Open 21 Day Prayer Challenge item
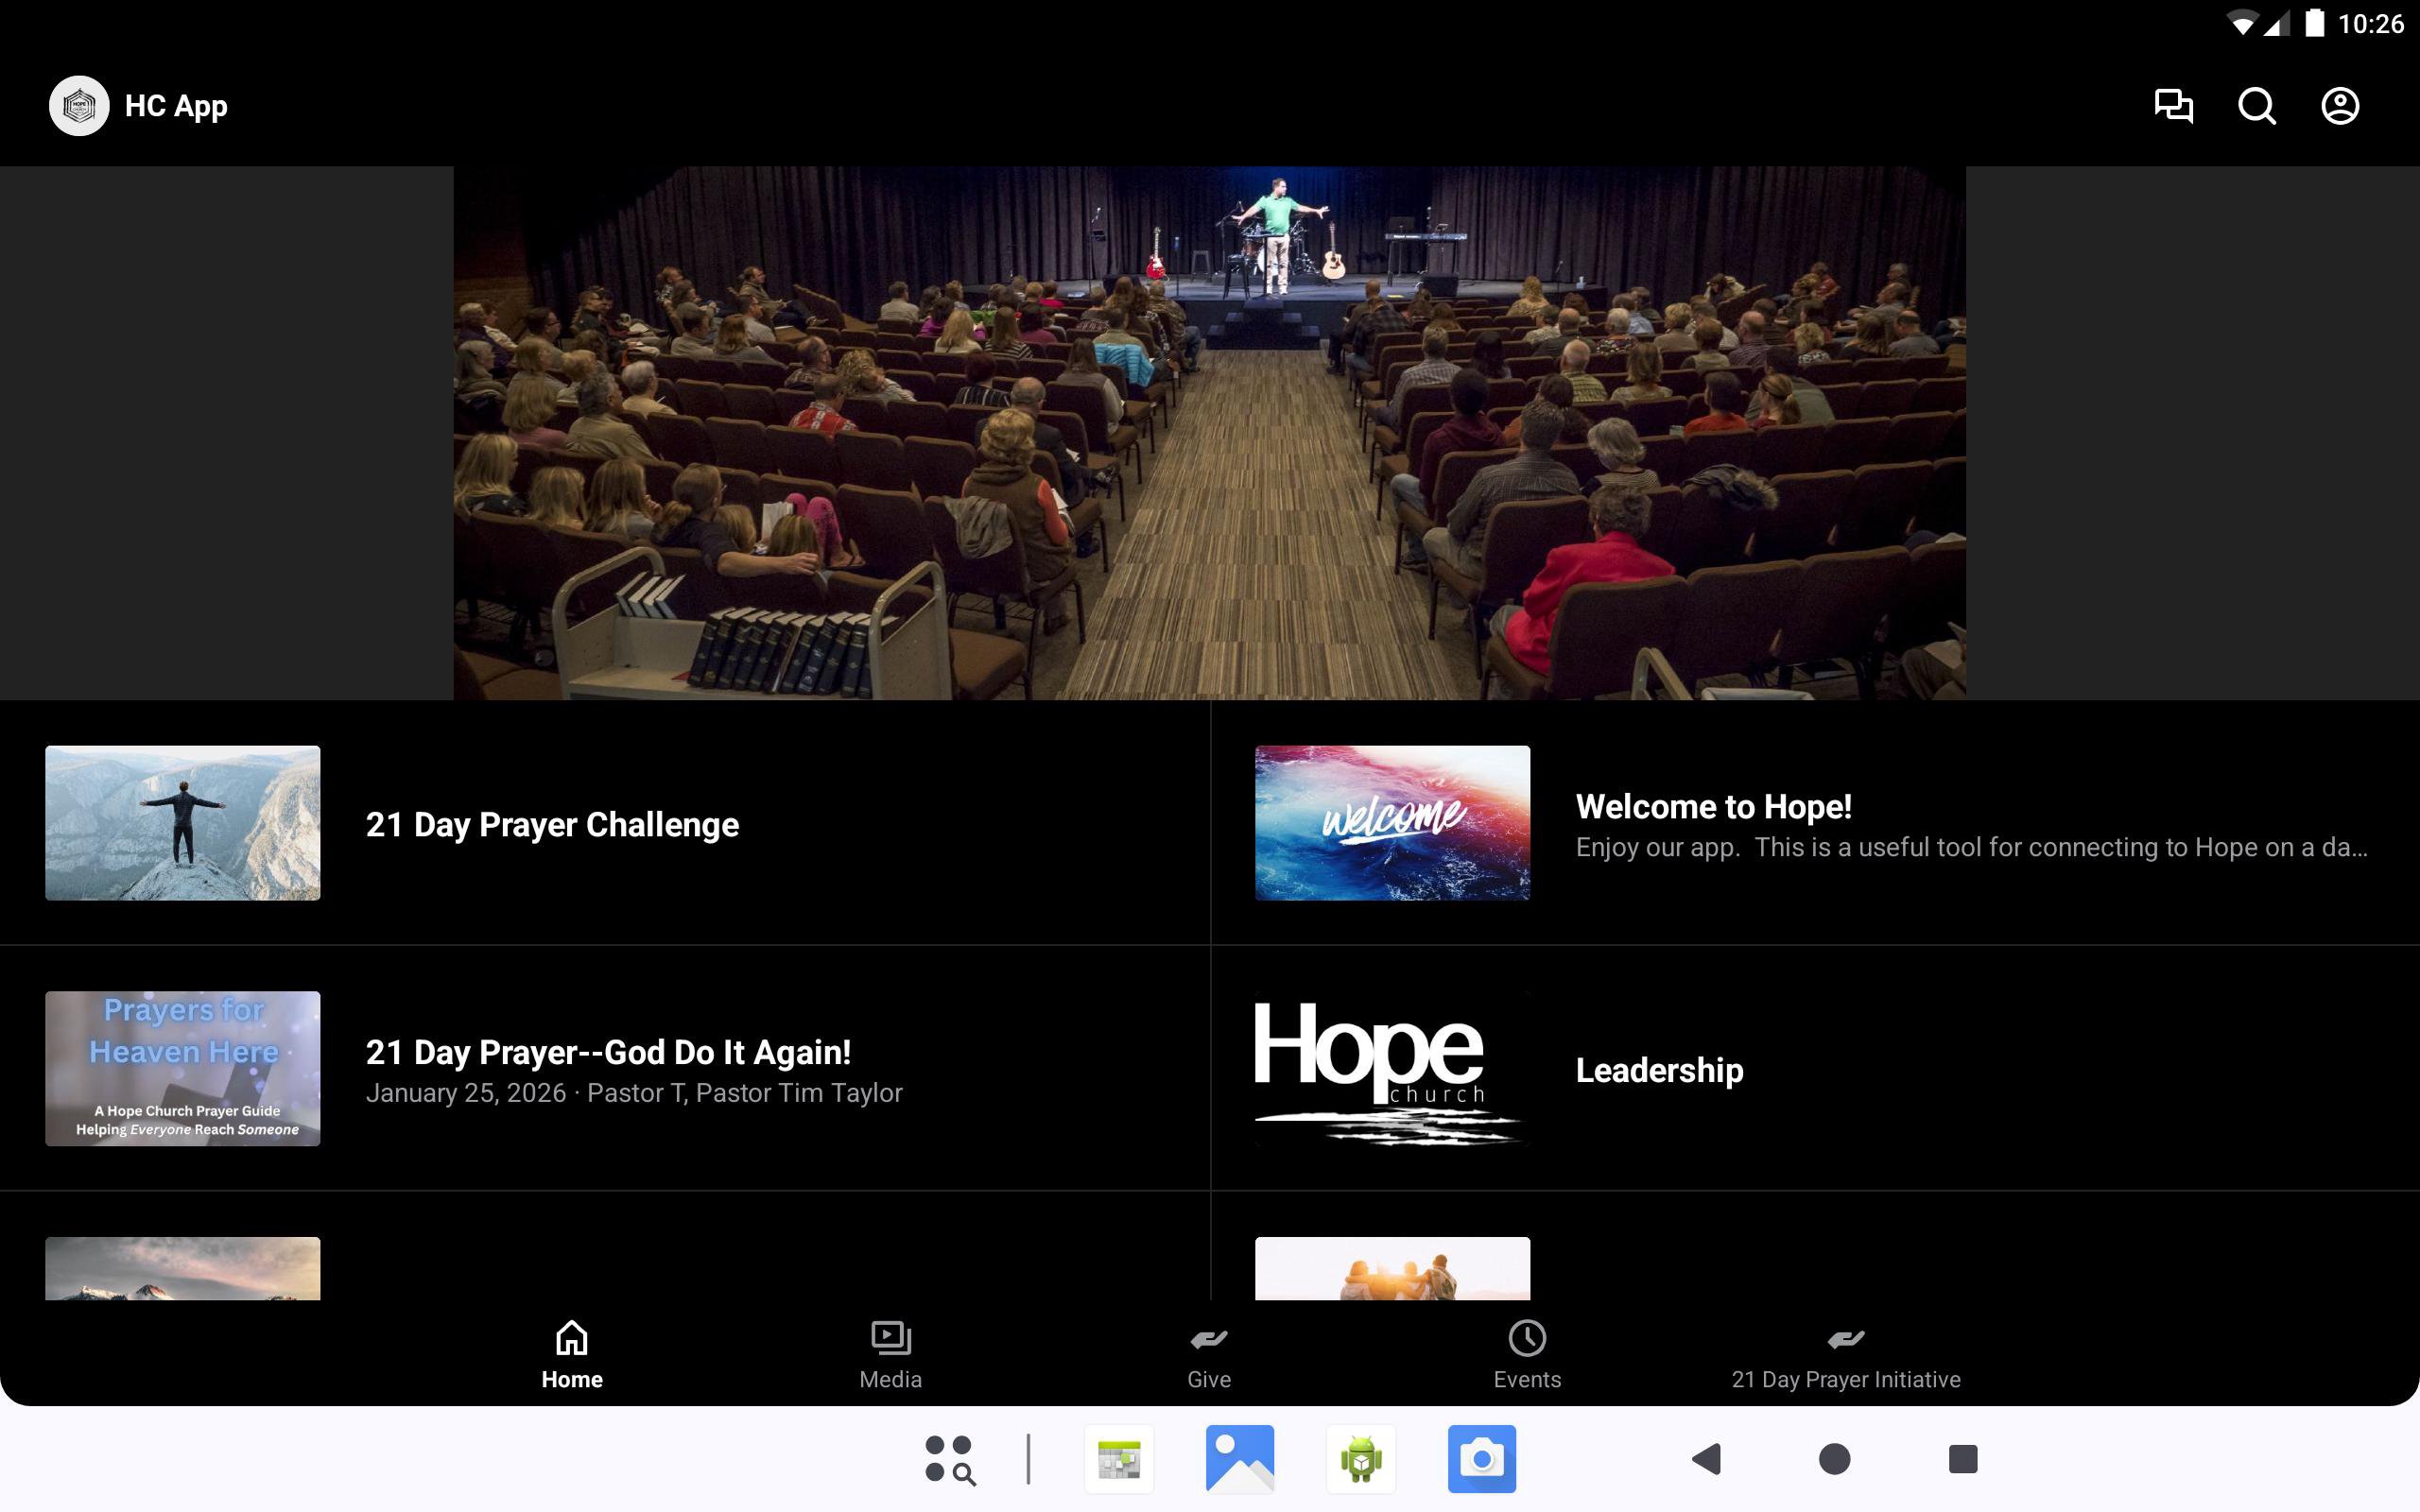The width and height of the screenshot is (2420, 1512). [552, 824]
